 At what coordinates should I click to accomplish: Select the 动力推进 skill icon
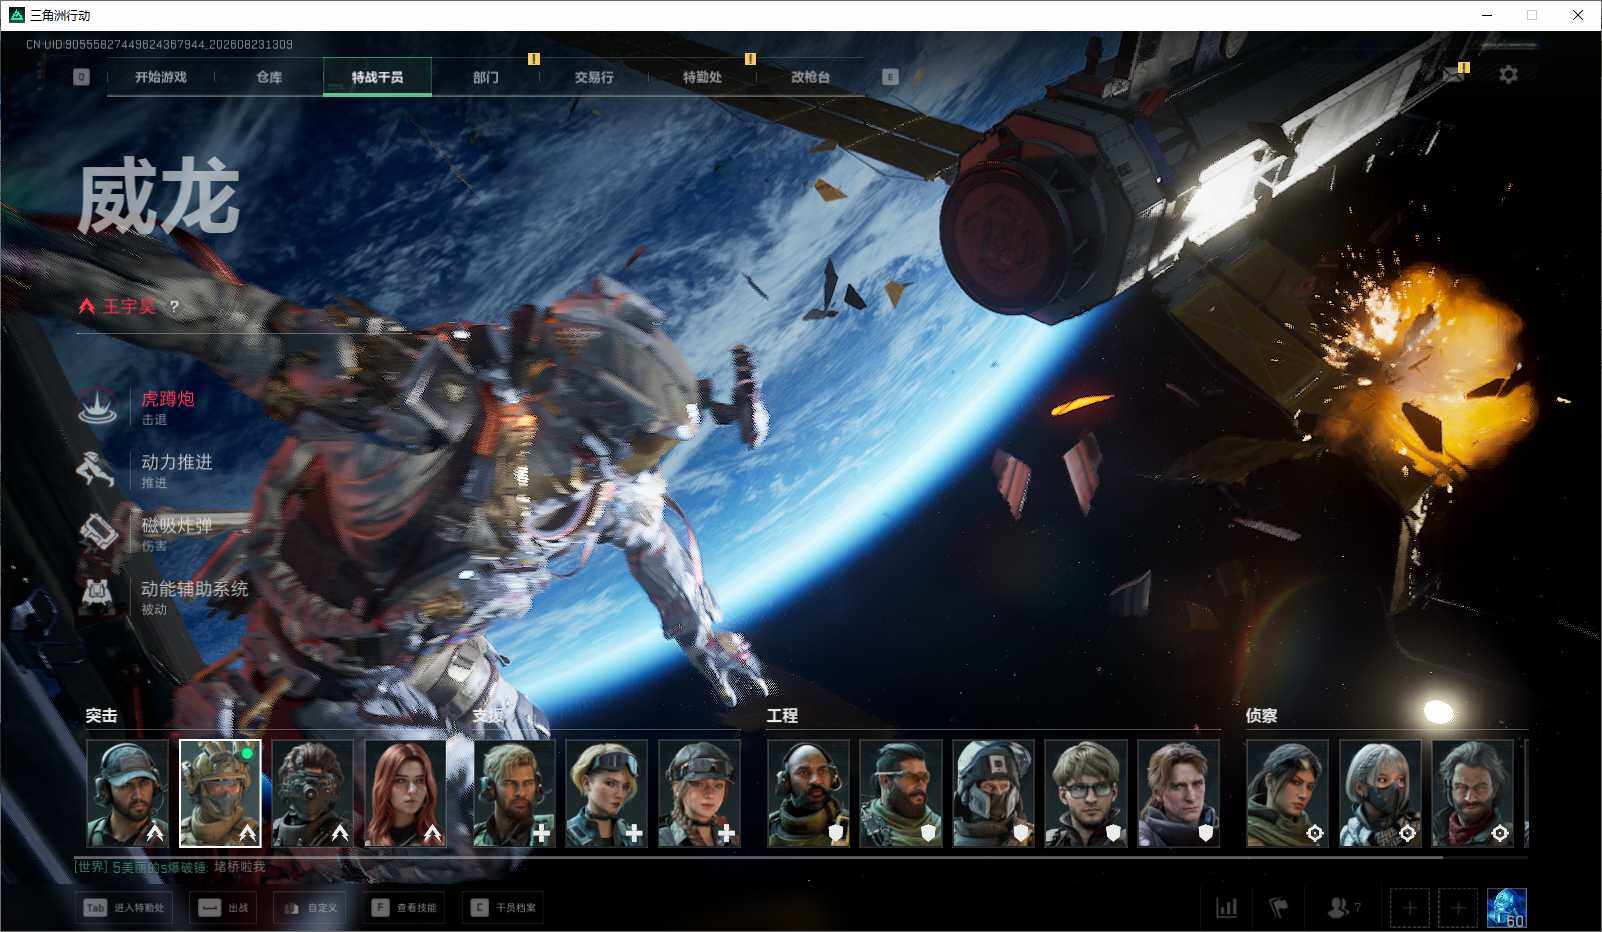tap(98, 469)
